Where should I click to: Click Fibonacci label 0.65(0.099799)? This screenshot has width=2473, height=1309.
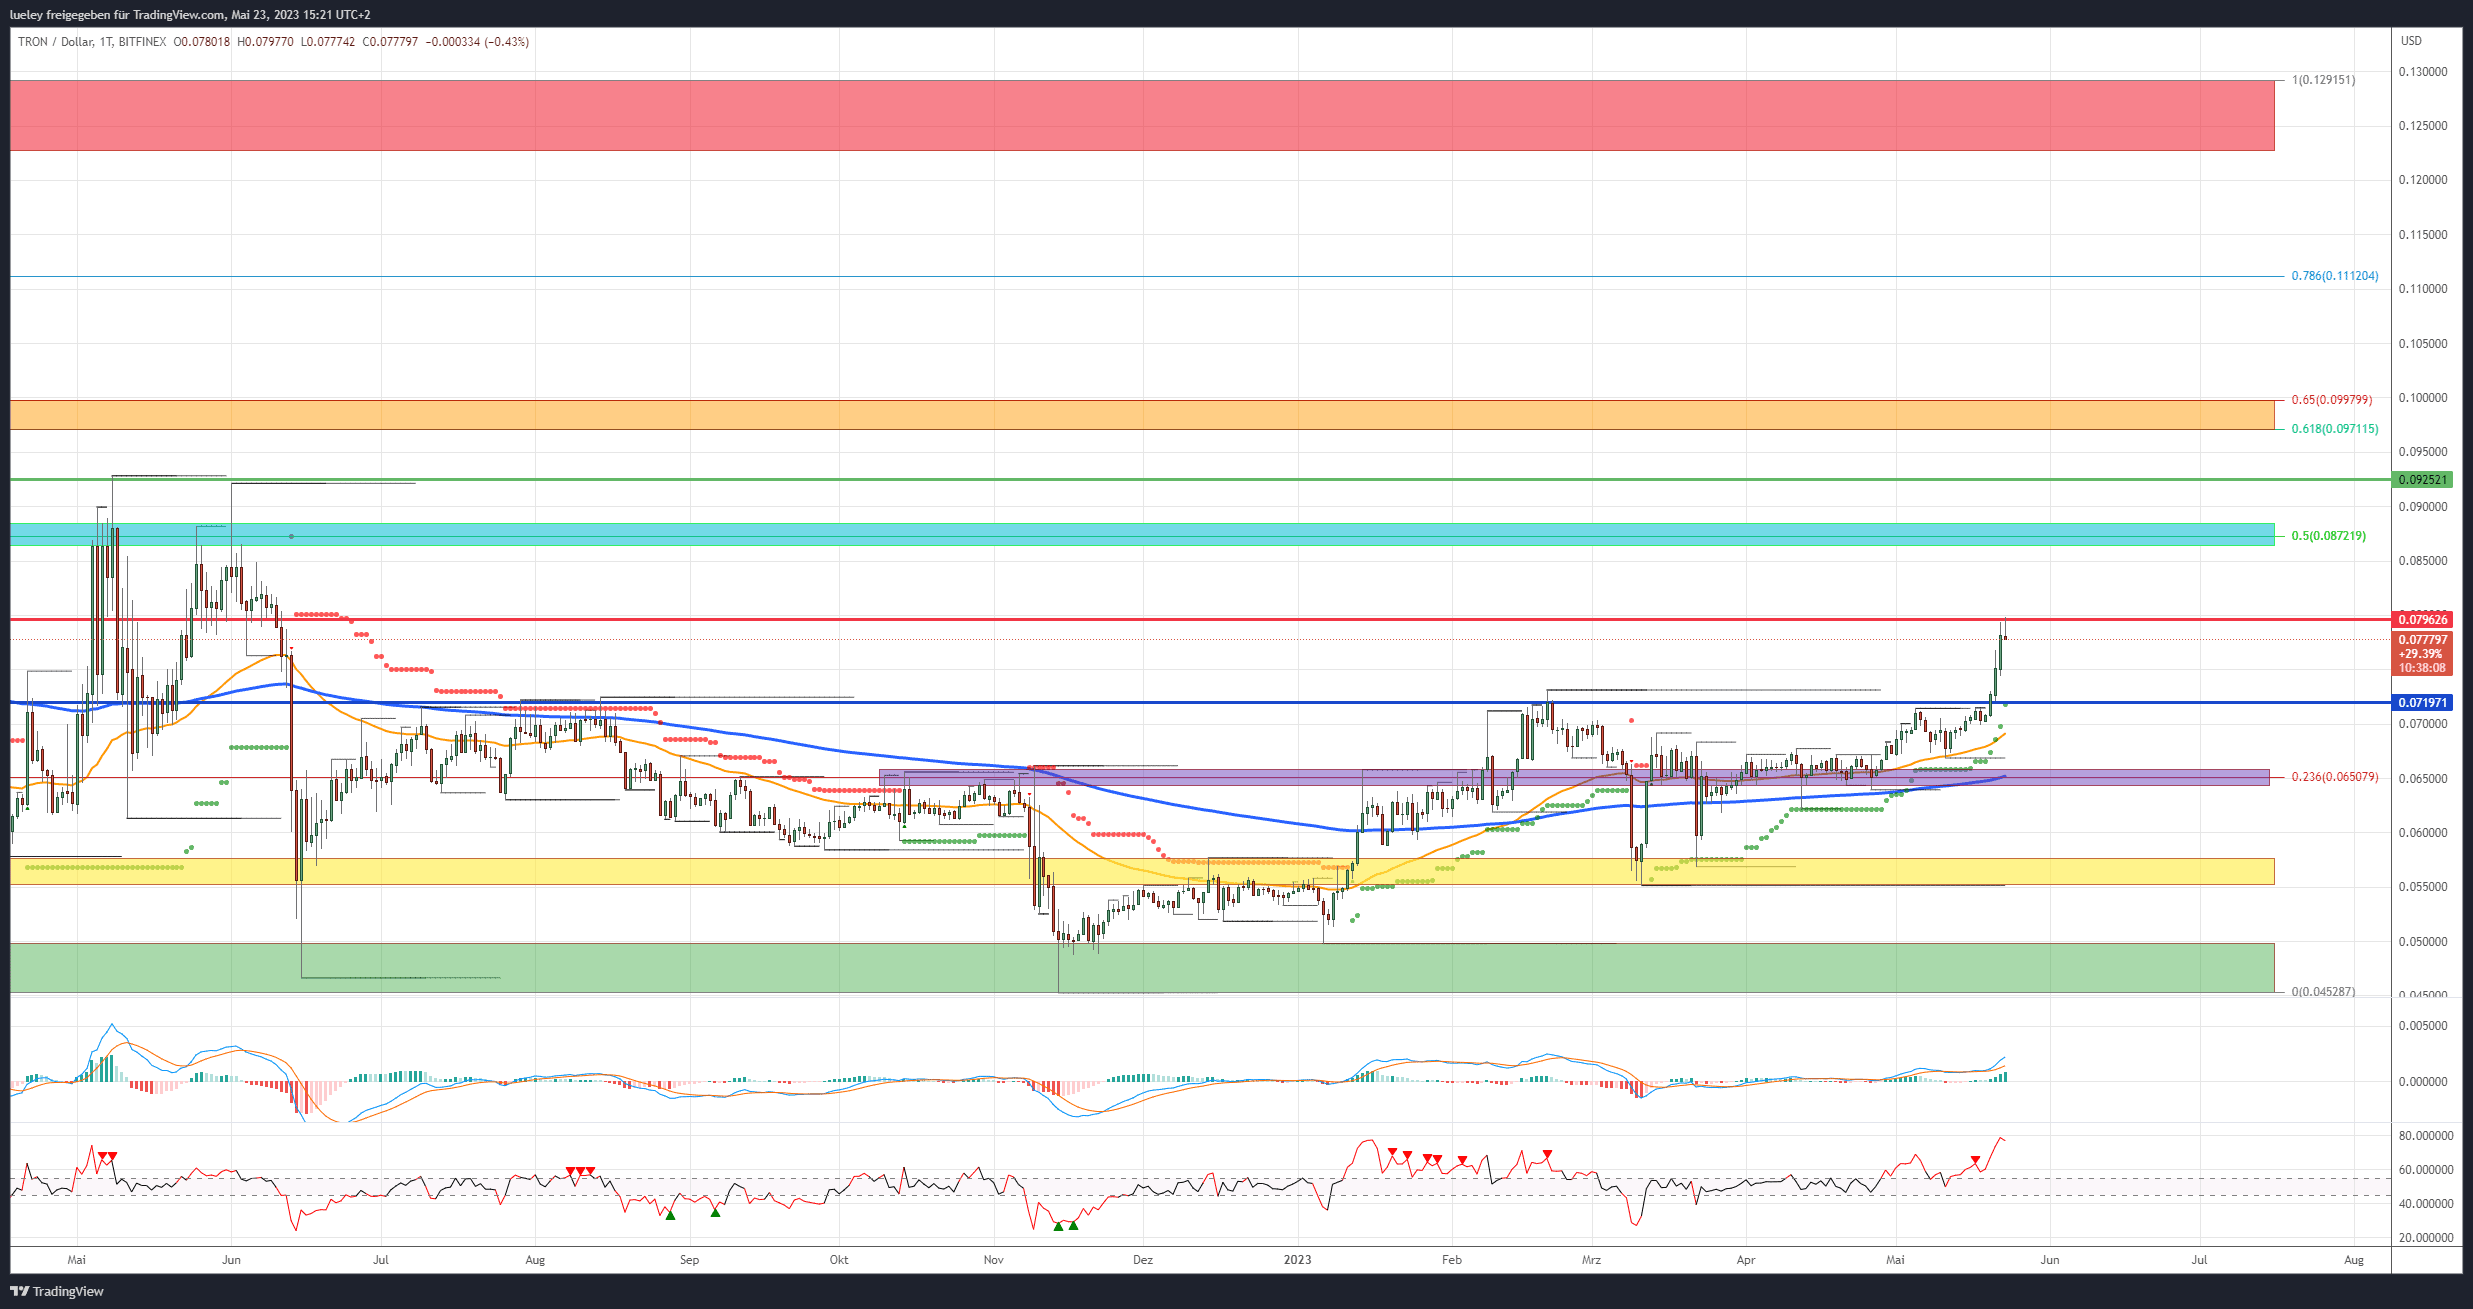(x=2331, y=400)
